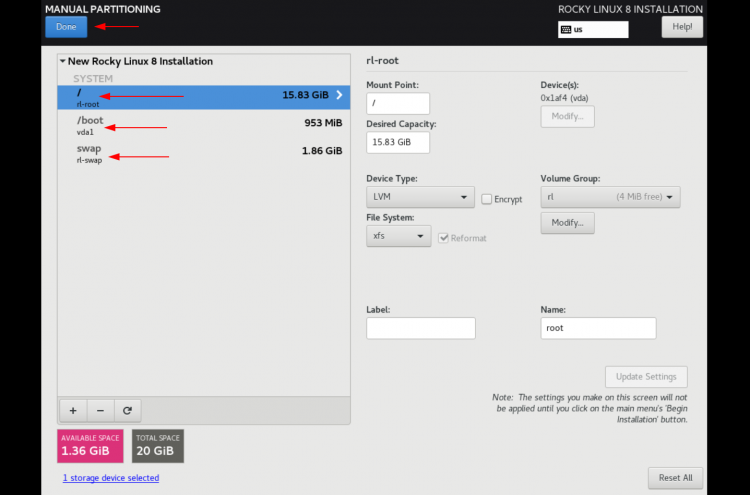750x495 pixels.
Task: Open the Volume Group rl dropdown
Action: [610, 197]
